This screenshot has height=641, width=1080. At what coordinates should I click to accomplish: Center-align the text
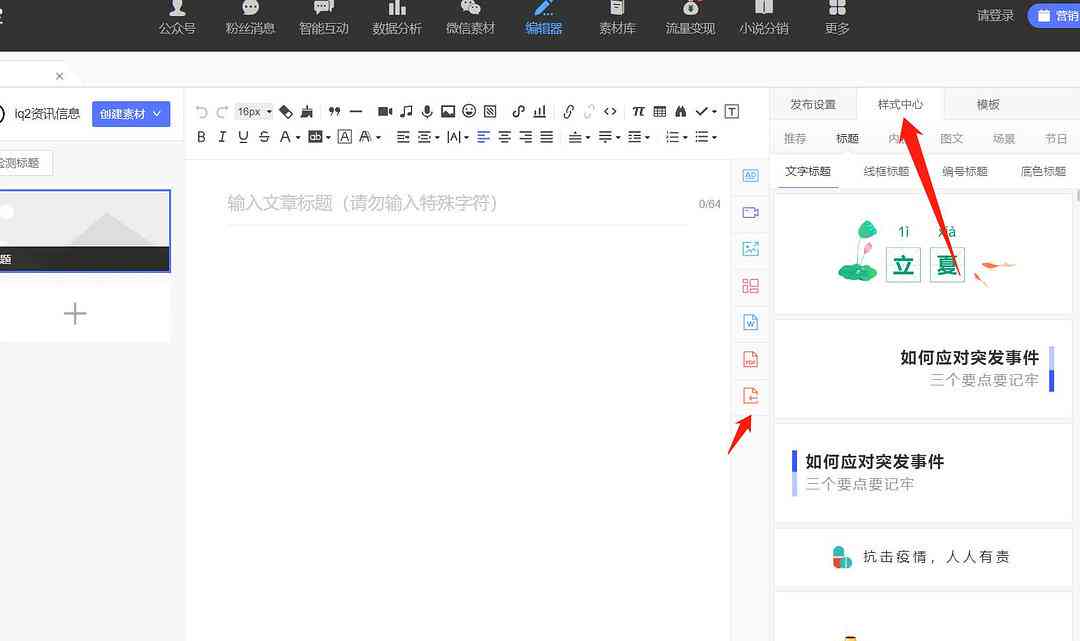point(505,137)
